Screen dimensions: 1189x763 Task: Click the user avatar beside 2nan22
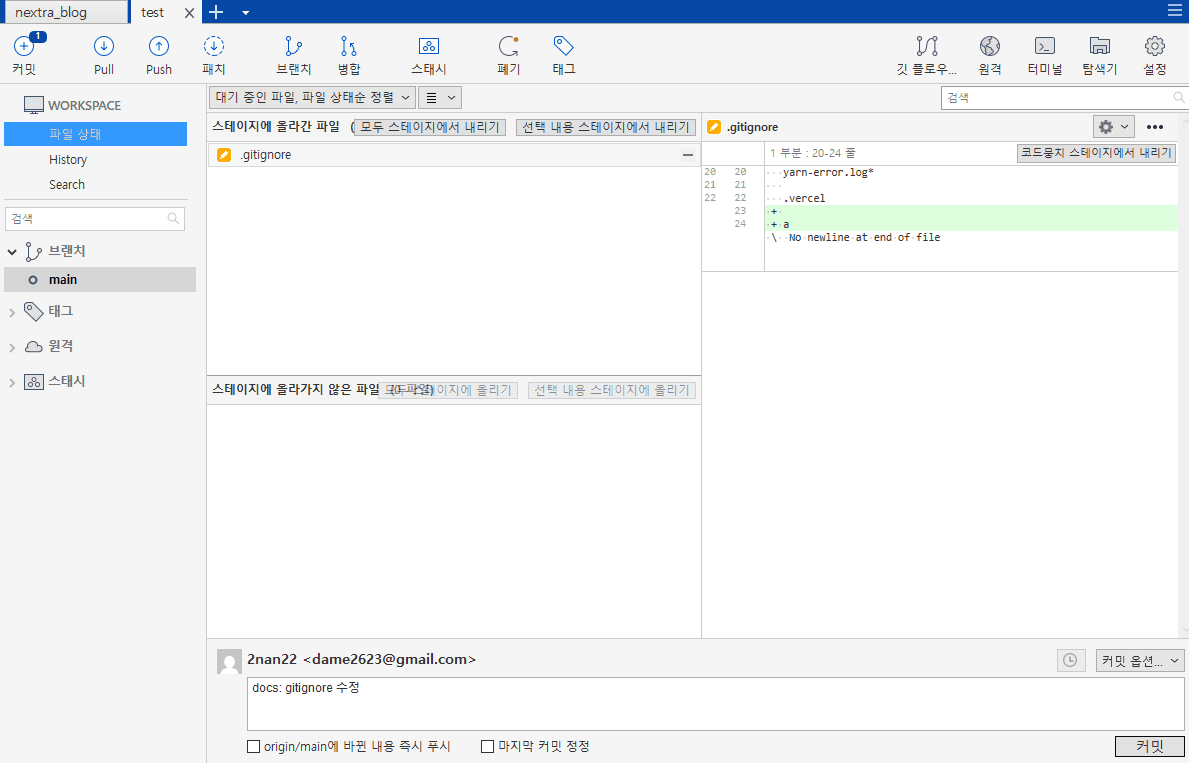pyautogui.click(x=230, y=661)
